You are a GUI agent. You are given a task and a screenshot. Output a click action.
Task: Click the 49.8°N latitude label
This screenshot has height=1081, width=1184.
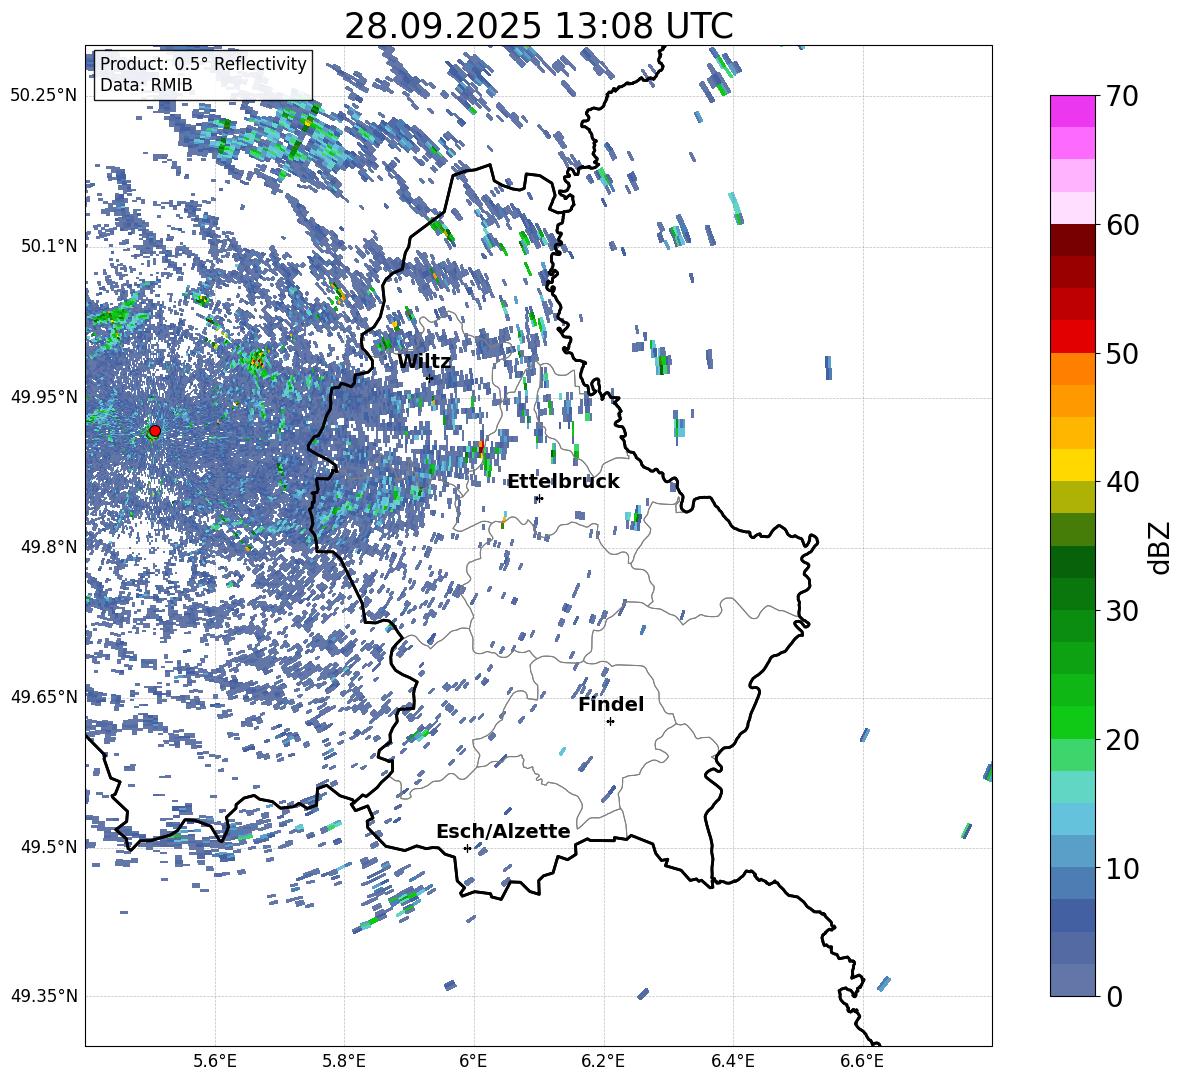point(49,547)
